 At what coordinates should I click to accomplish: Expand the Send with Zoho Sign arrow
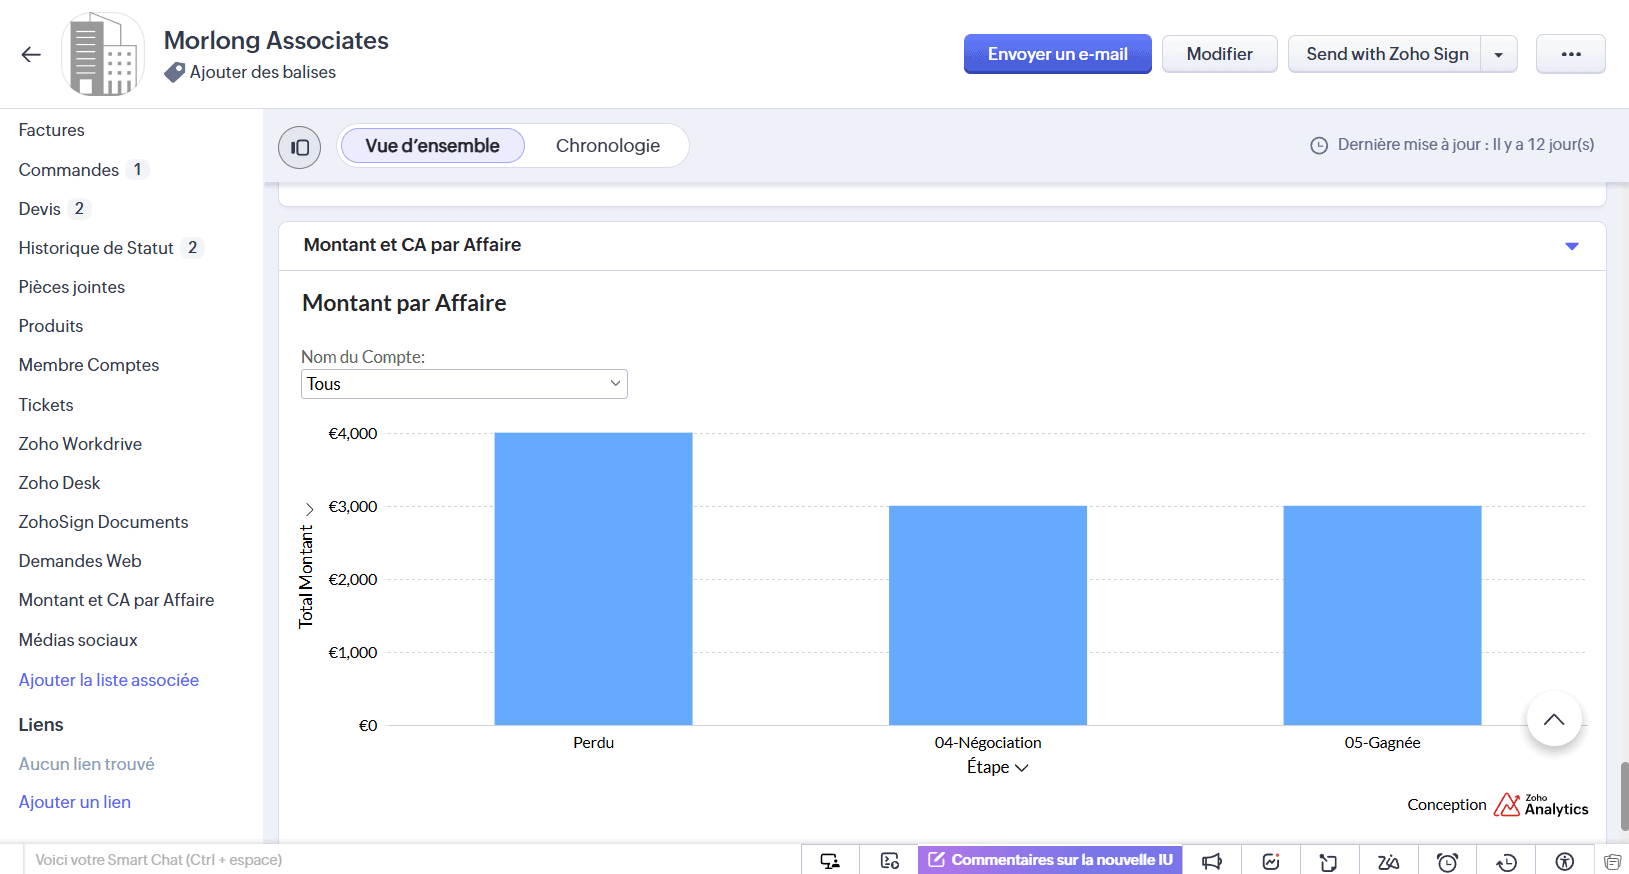(1498, 54)
